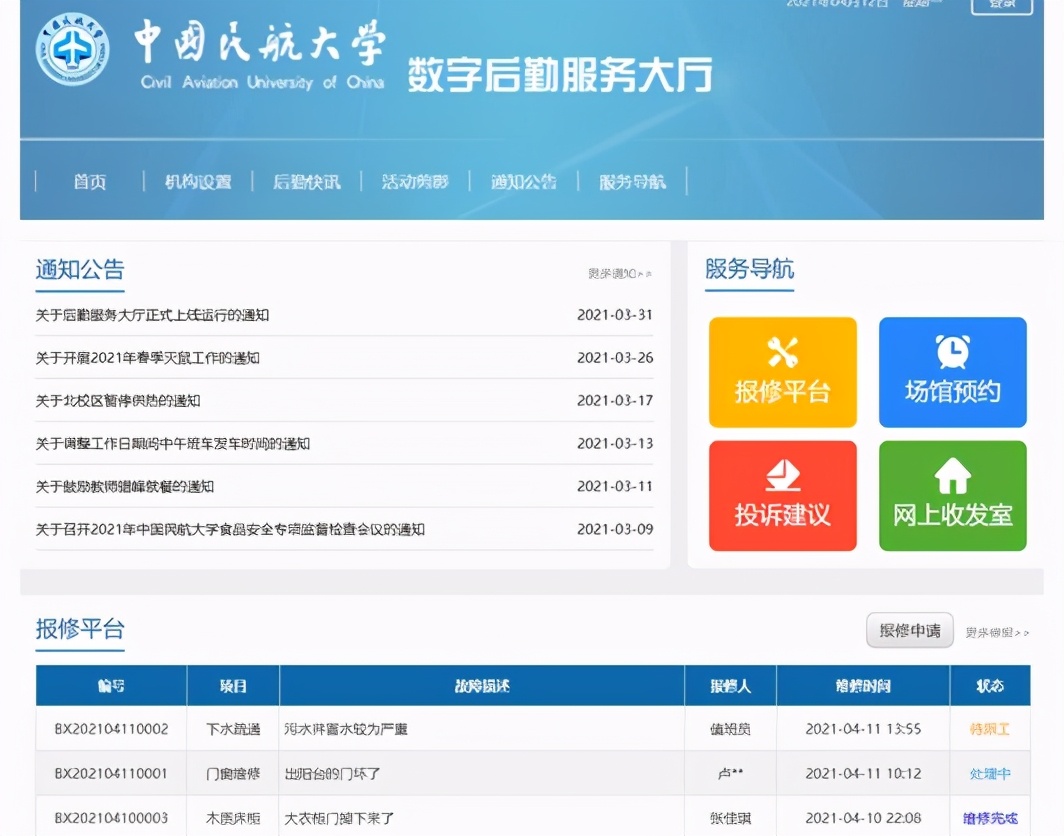Select the blue 场馆预约 service tile
Image resolution: width=1064 pixels, height=836 pixels.
[x=951, y=371]
